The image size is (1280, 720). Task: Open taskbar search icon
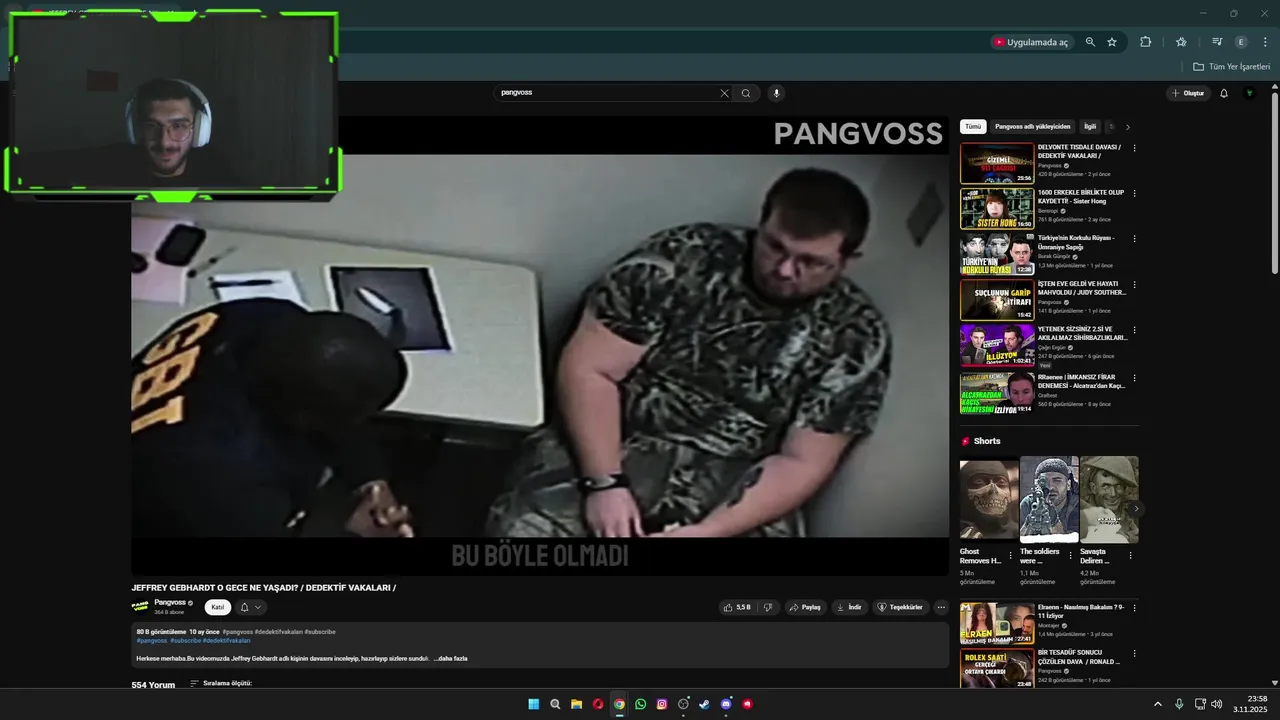(555, 704)
